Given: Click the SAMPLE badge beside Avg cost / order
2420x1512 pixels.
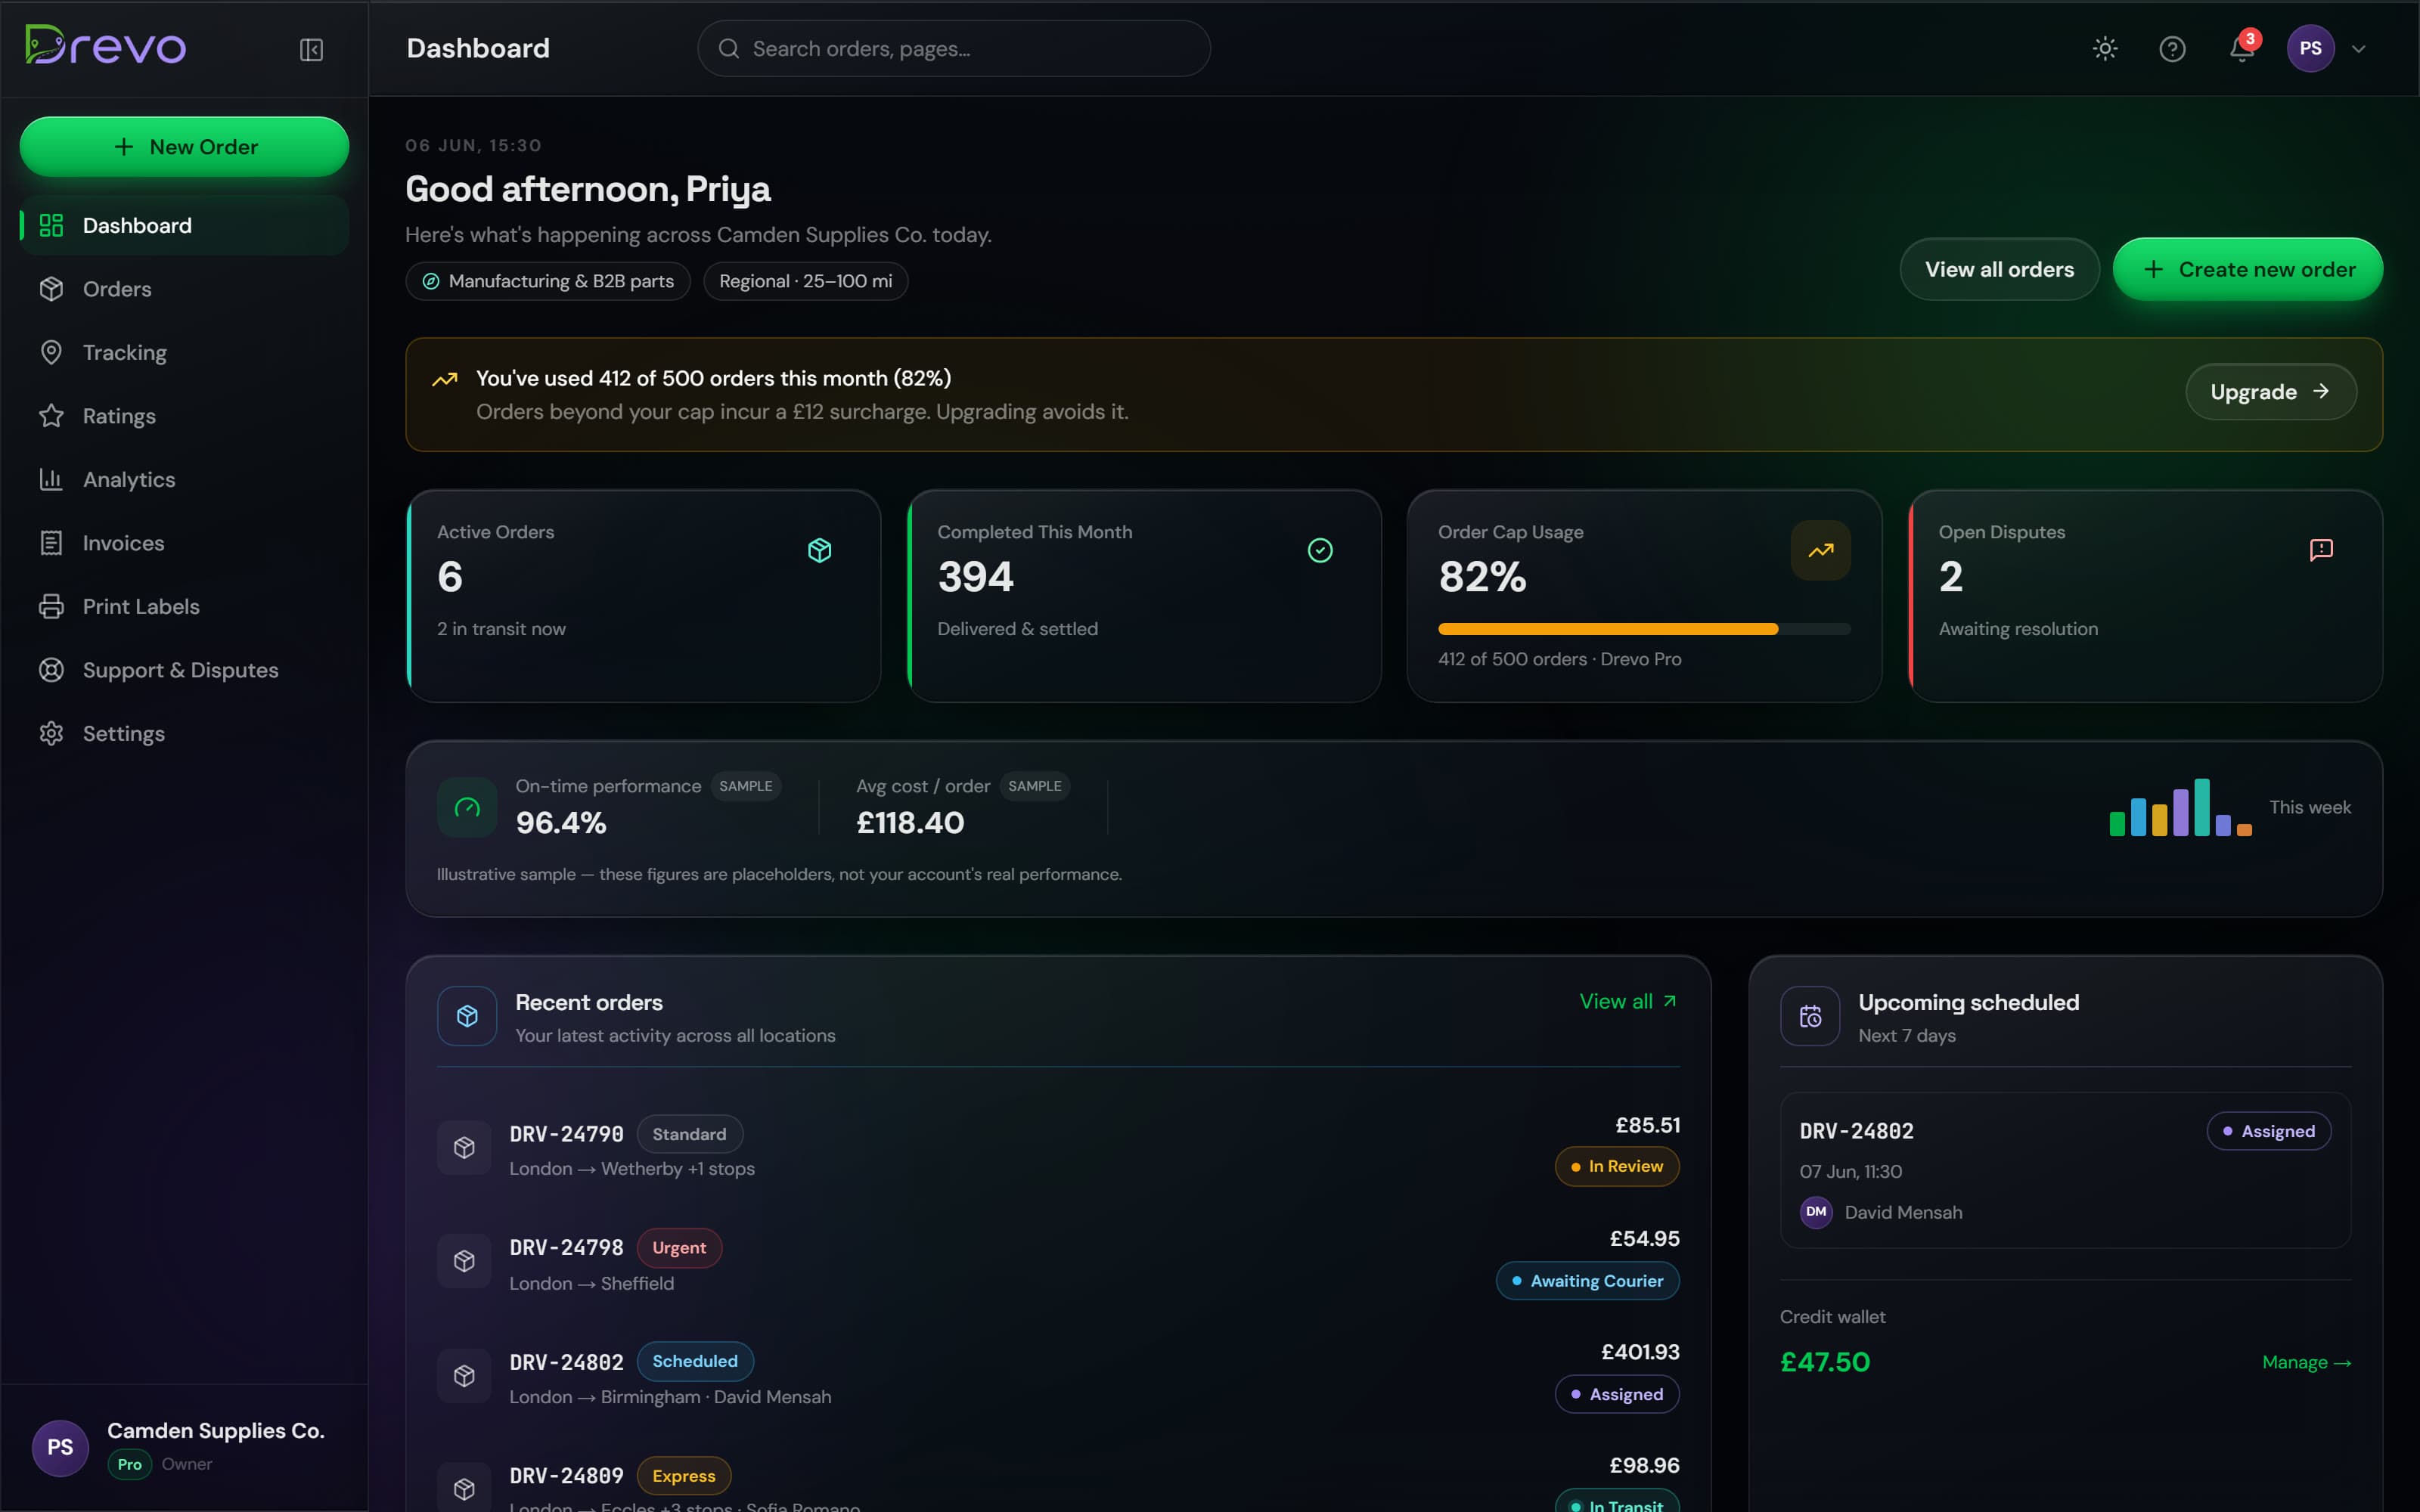Looking at the screenshot, I should [x=1035, y=786].
